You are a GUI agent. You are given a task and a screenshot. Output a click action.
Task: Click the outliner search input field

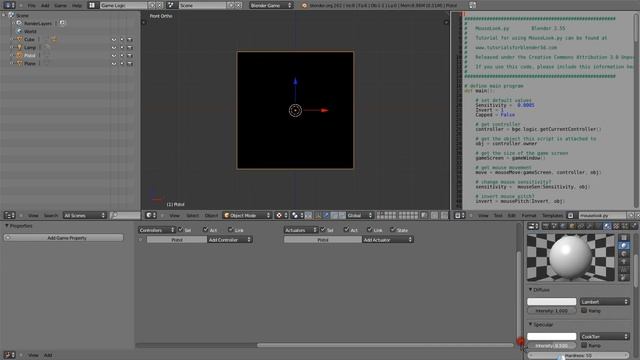(125, 215)
